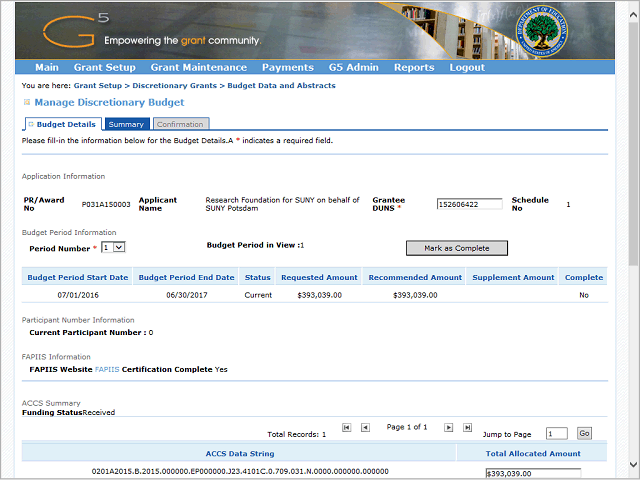The height and width of the screenshot is (480, 640).
Task: Open the Main menu
Action: click(x=47, y=67)
